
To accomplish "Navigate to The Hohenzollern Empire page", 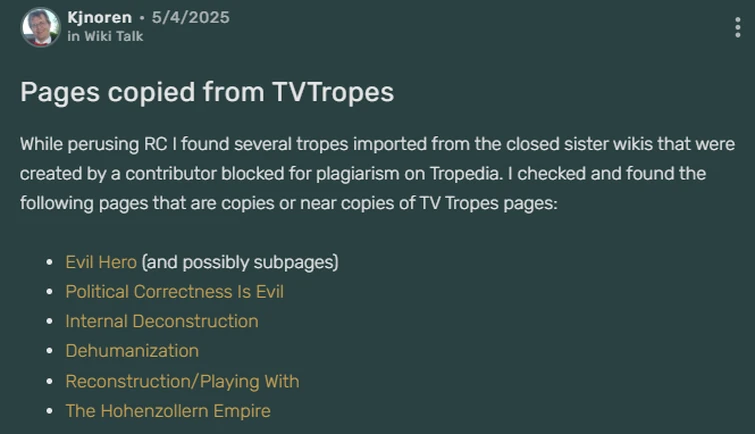I will tap(168, 411).
